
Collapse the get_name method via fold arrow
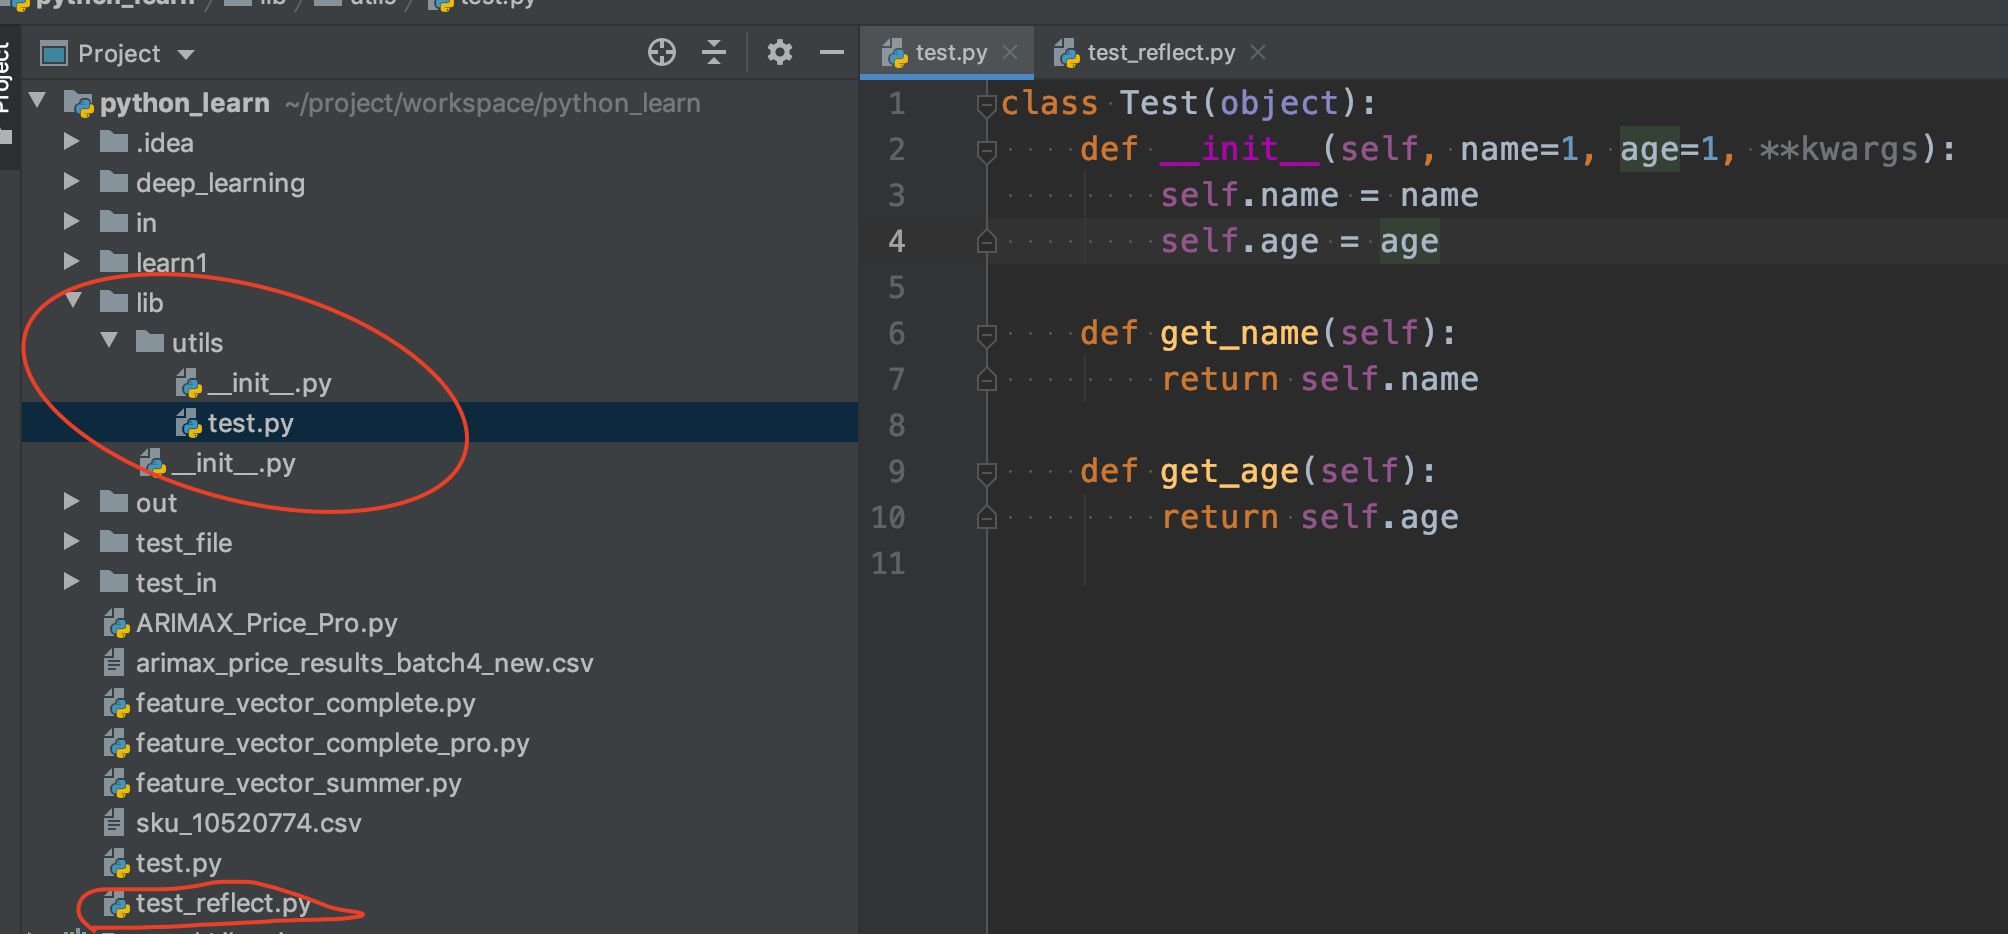click(988, 333)
